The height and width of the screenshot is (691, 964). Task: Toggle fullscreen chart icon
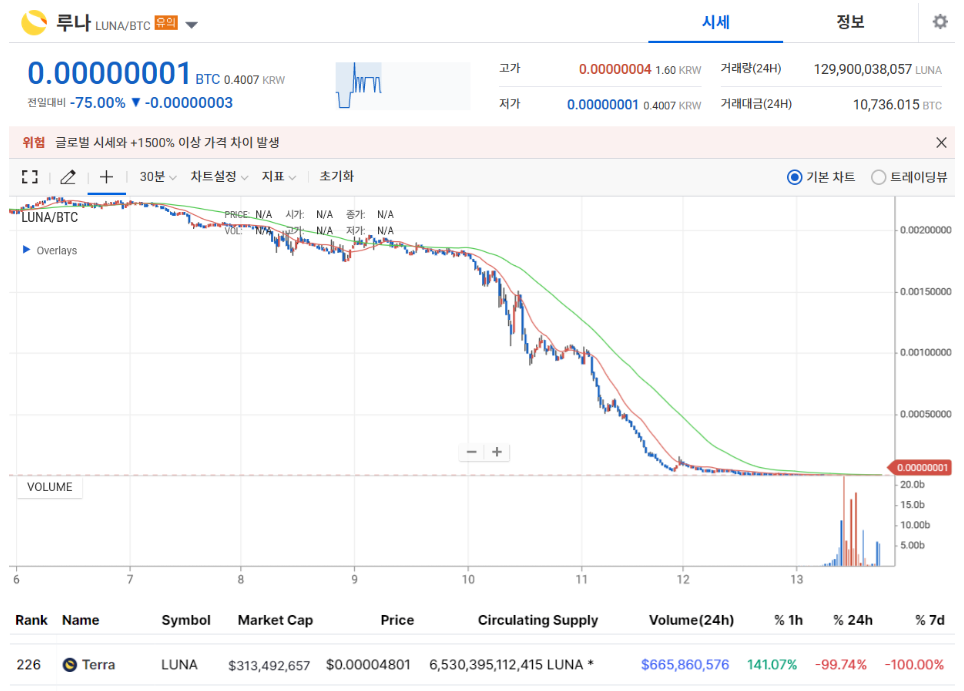pos(30,177)
